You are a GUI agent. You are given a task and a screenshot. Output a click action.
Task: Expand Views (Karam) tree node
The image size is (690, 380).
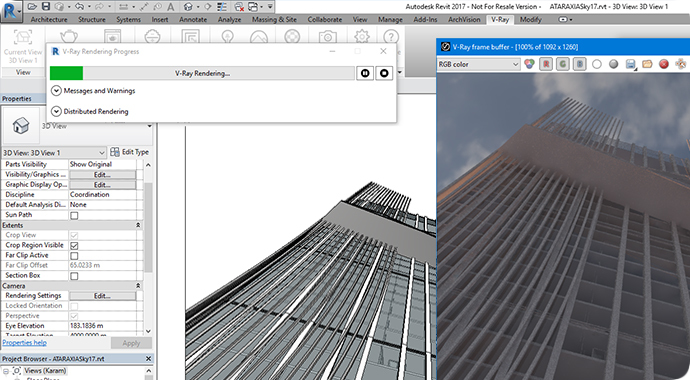tap(6, 371)
